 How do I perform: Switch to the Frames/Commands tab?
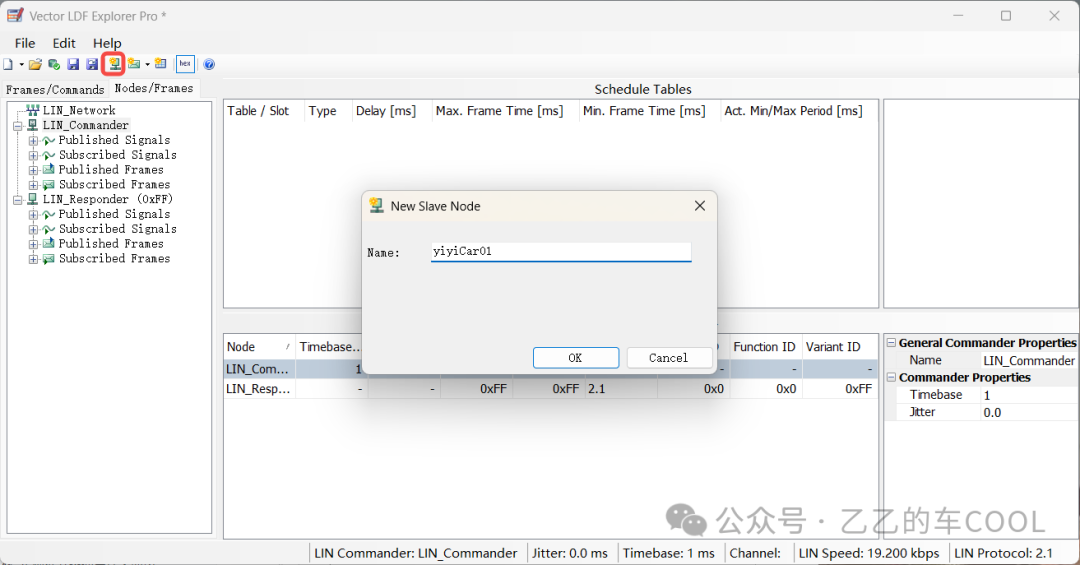pos(54,90)
